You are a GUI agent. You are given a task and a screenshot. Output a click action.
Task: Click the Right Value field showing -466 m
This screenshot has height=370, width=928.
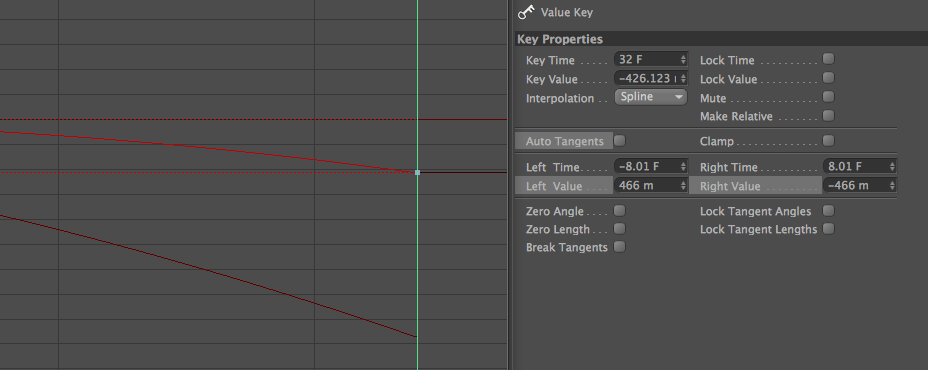[859, 186]
